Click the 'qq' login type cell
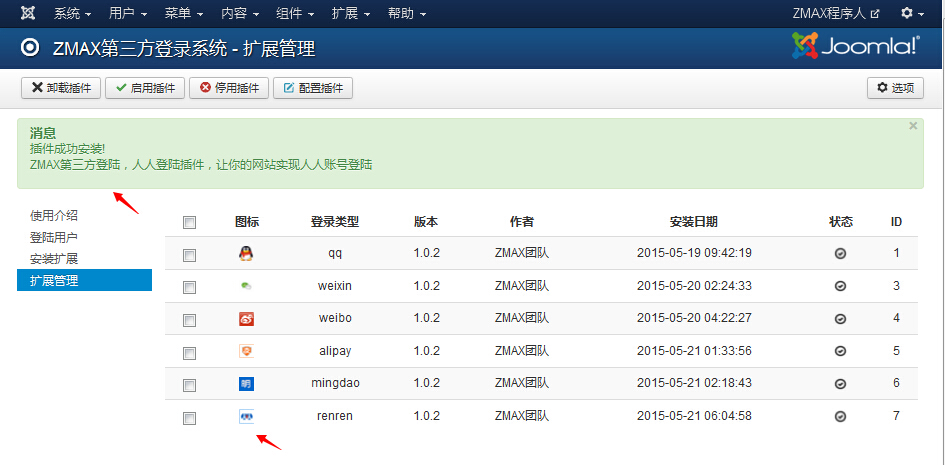This screenshot has height=465, width=945. click(335, 254)
